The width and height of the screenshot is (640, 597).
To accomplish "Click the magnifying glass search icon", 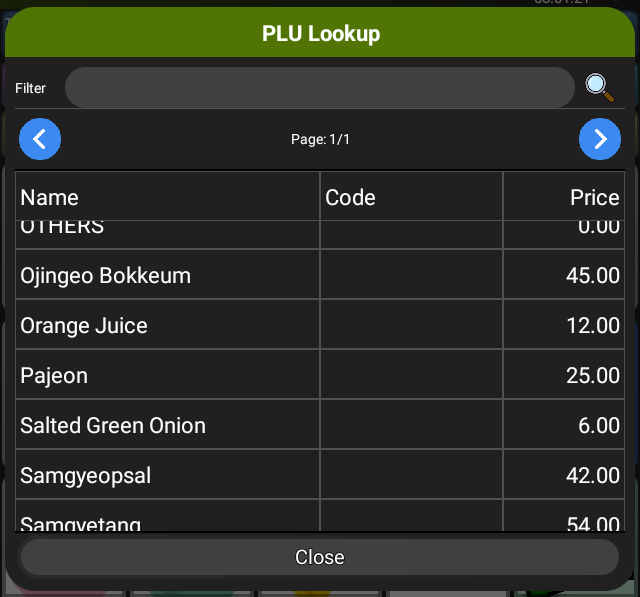I will click(599, 88).
